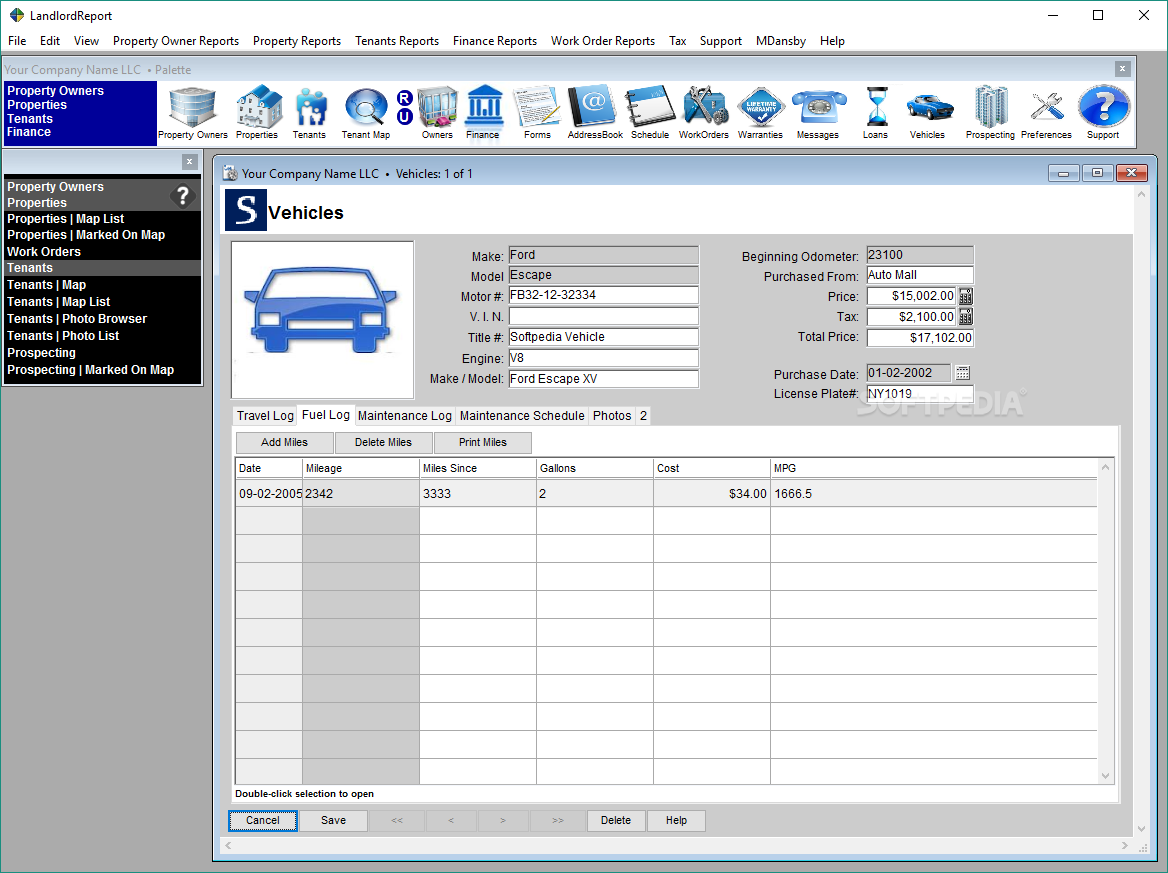Viewport: 1168px width, 873px height.
Task: Open Property Owners palette icon
Action: click(192, 112)
